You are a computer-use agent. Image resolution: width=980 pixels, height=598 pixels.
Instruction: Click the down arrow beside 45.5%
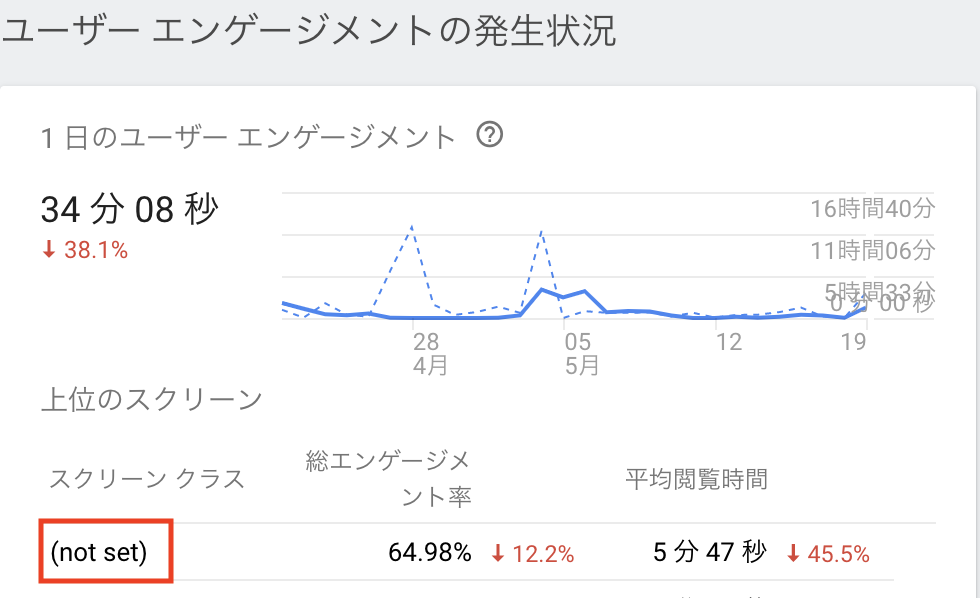click(x=793, y=553)
